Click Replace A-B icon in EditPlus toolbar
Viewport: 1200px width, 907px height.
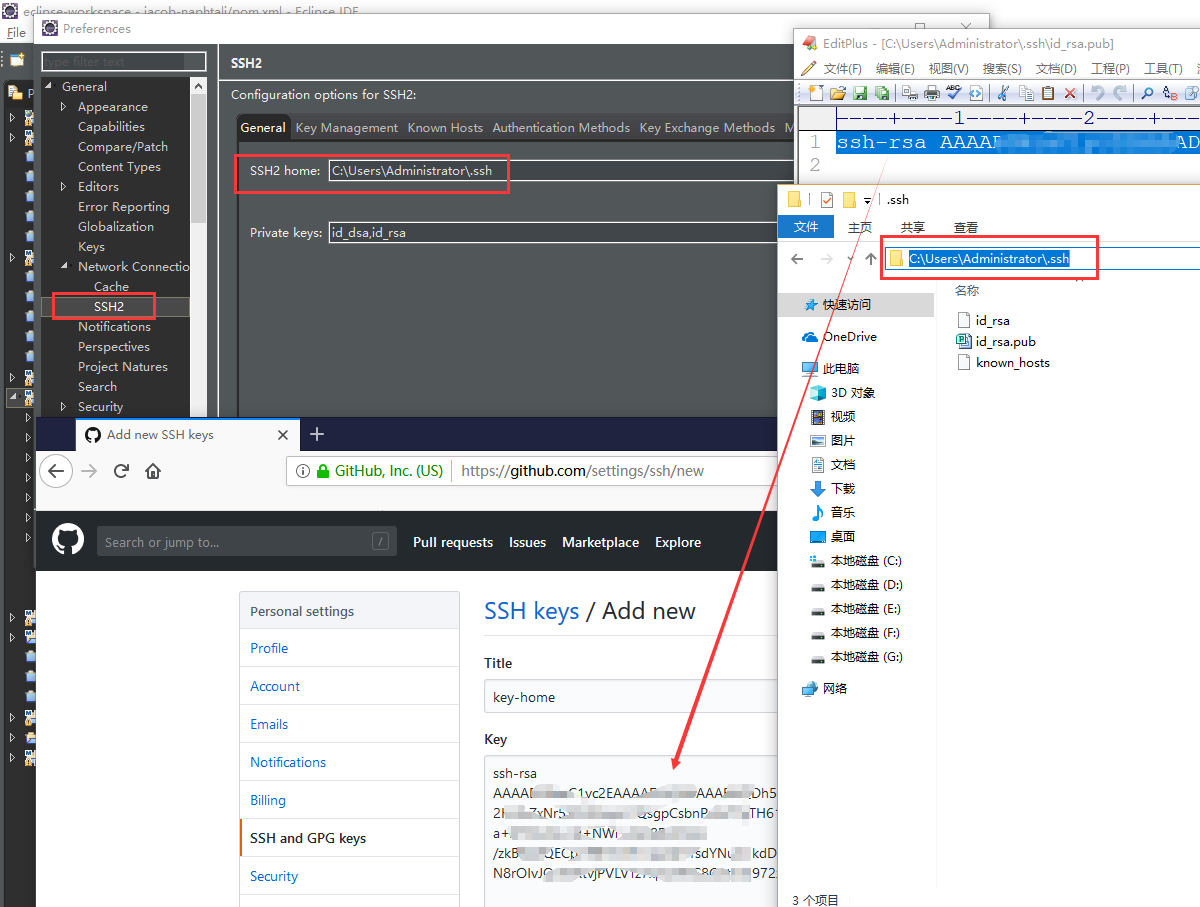1169,93
